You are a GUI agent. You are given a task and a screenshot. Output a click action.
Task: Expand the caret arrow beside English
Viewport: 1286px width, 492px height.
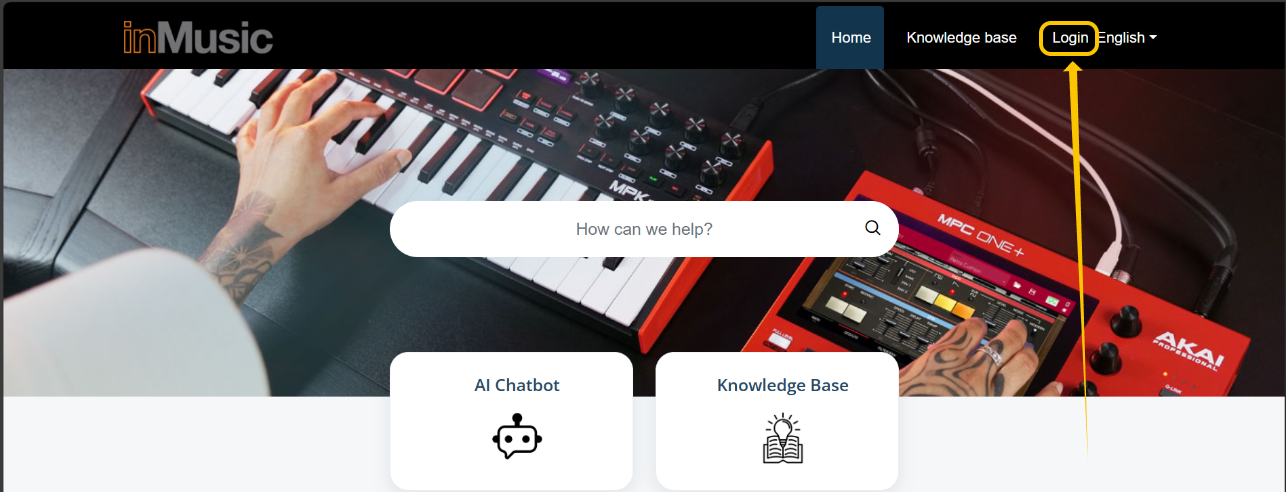point(1153,38)
